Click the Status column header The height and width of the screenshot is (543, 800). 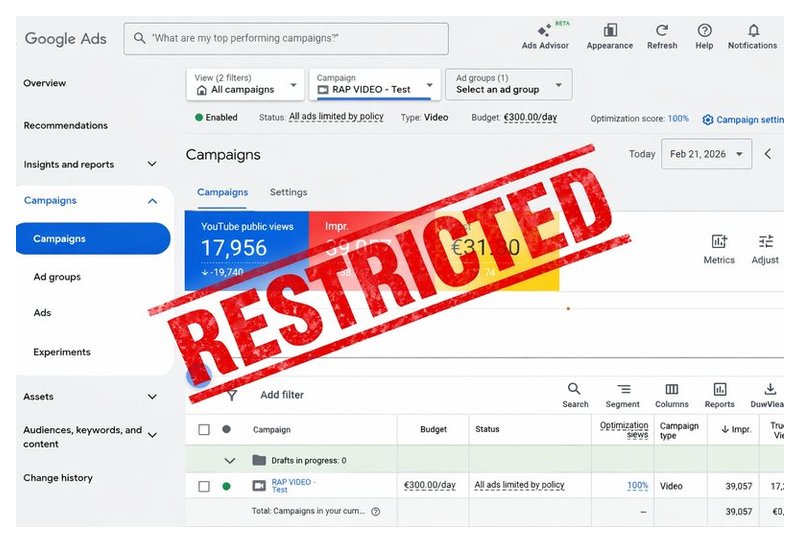(487, 429)
